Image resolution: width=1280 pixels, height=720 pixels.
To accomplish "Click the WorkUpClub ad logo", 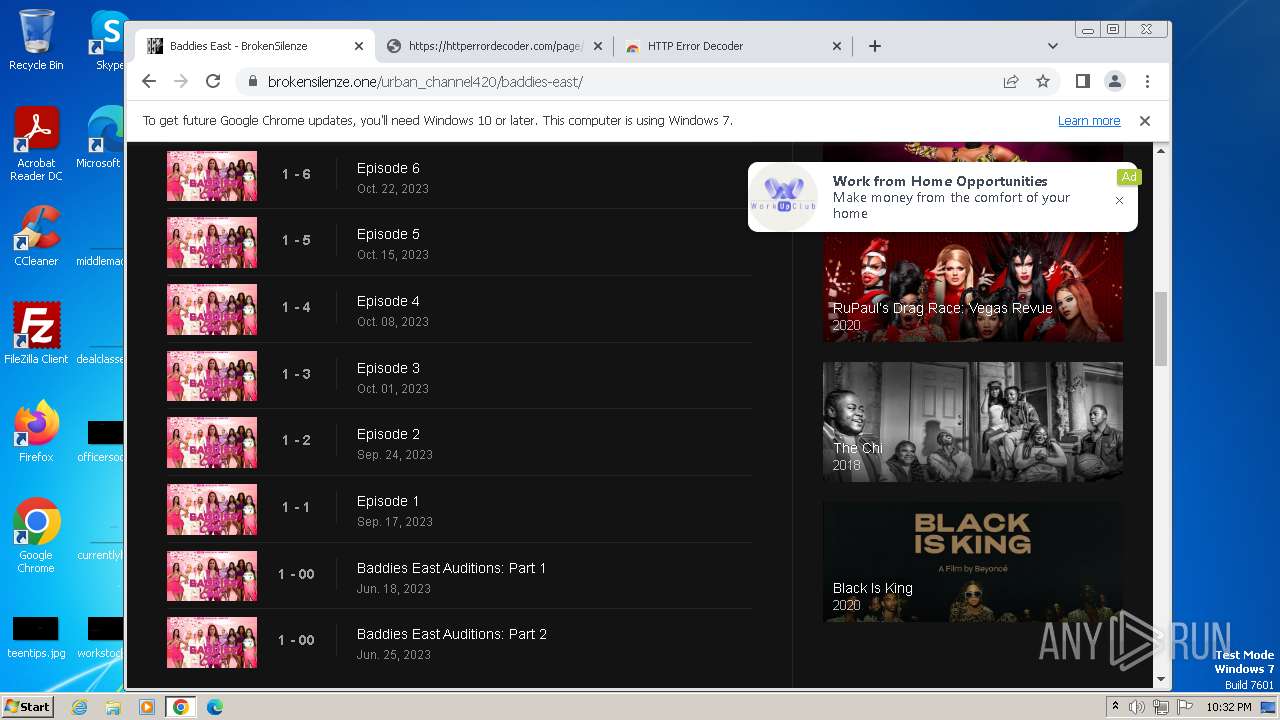I will point(784,197).
